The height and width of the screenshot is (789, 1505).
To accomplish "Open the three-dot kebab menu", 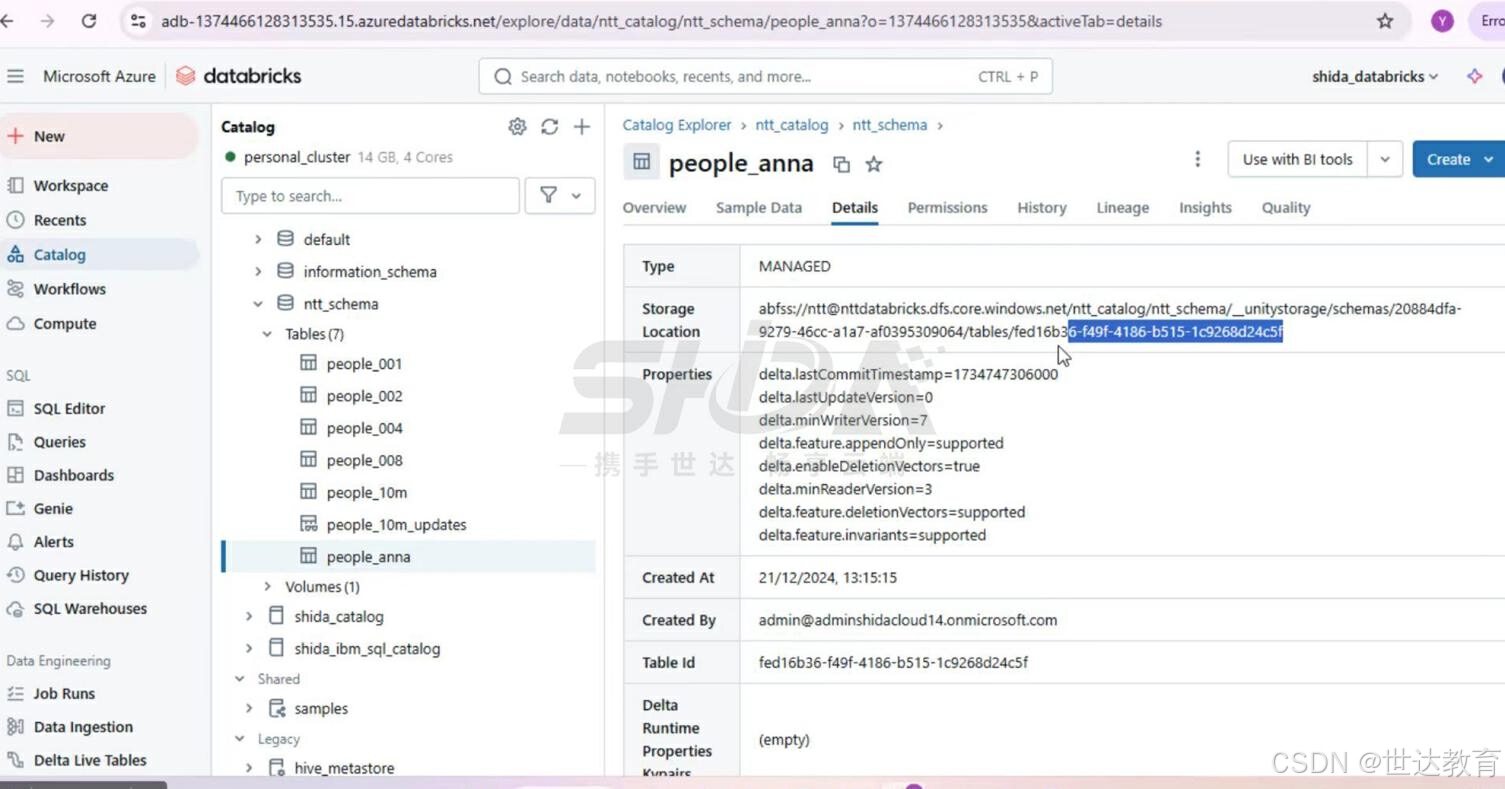I will coord(1197,159).
